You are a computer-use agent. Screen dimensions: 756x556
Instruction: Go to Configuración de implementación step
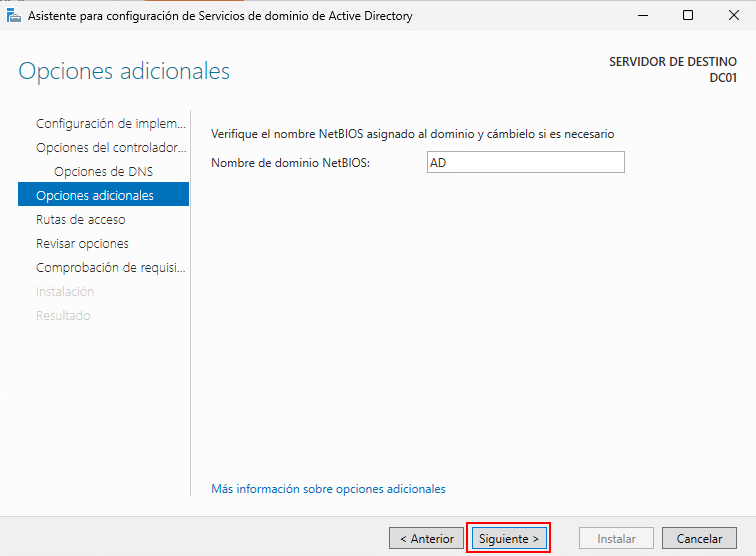[x=111, y=124]
